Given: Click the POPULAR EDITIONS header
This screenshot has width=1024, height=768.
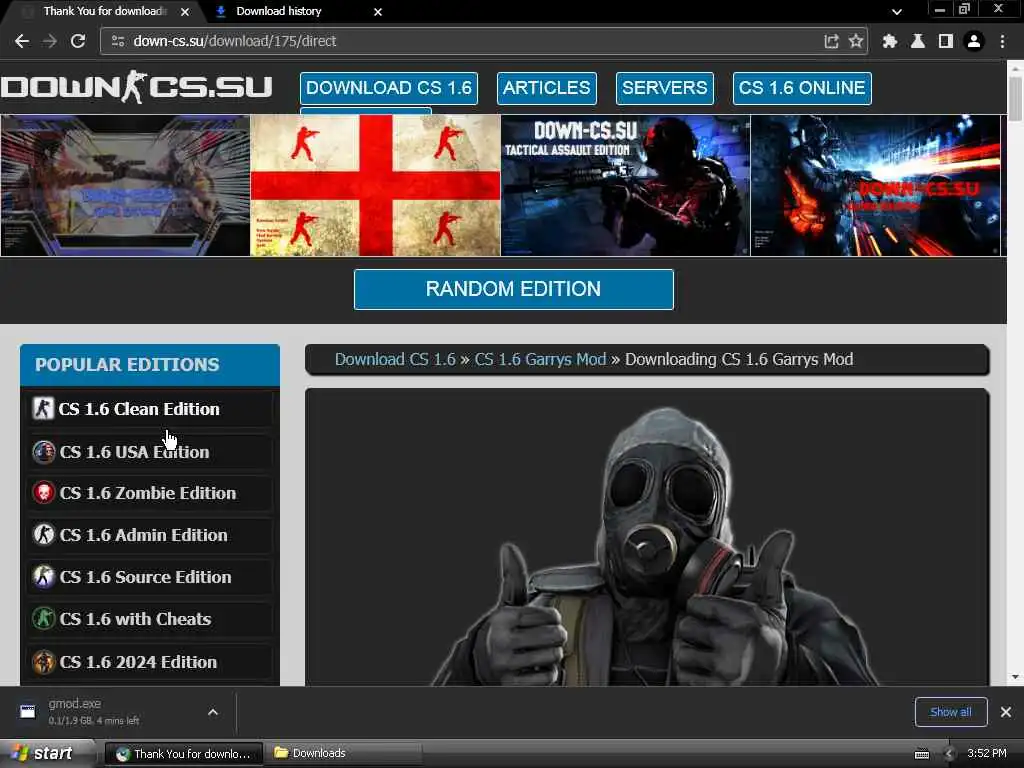Looking at the screenshot, I should click(x=150, y=364).
